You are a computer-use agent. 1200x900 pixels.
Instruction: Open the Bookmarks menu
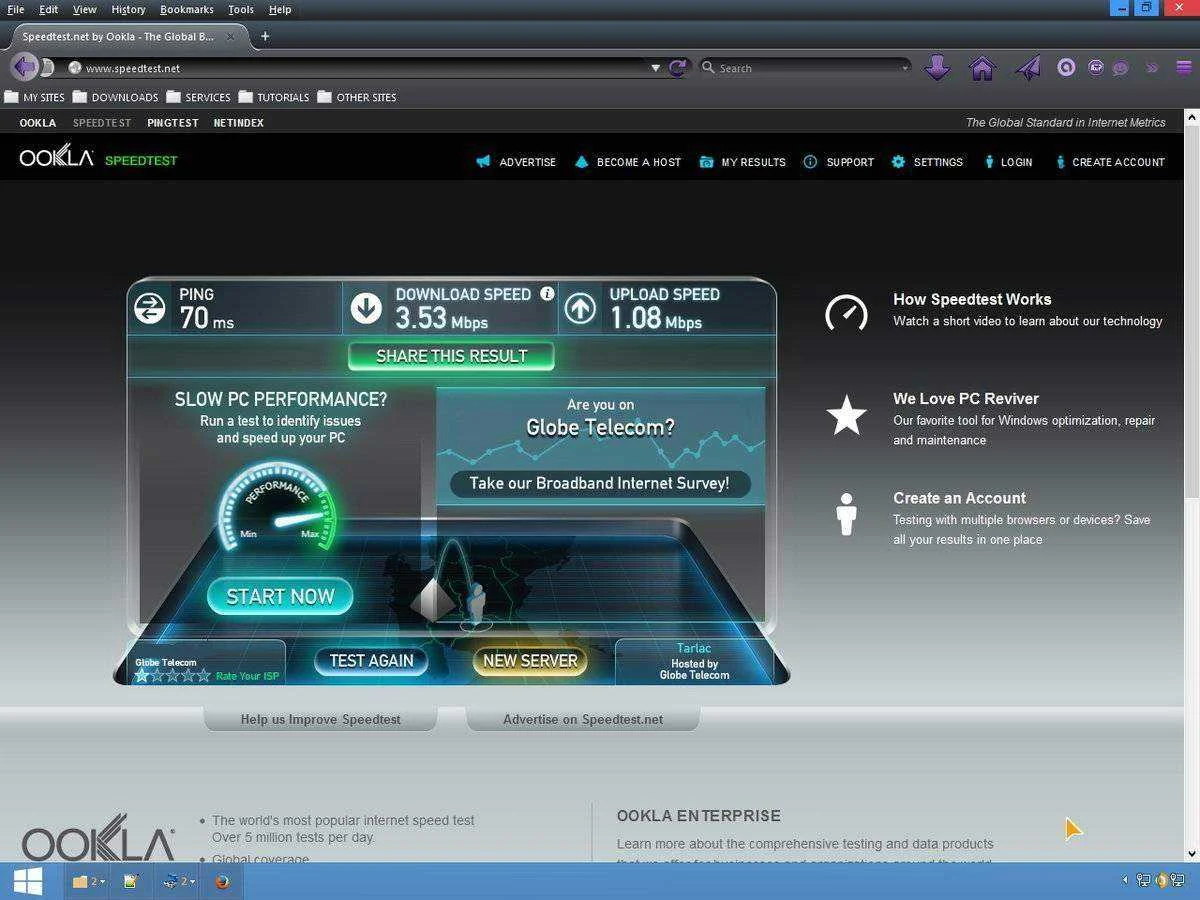187,9
